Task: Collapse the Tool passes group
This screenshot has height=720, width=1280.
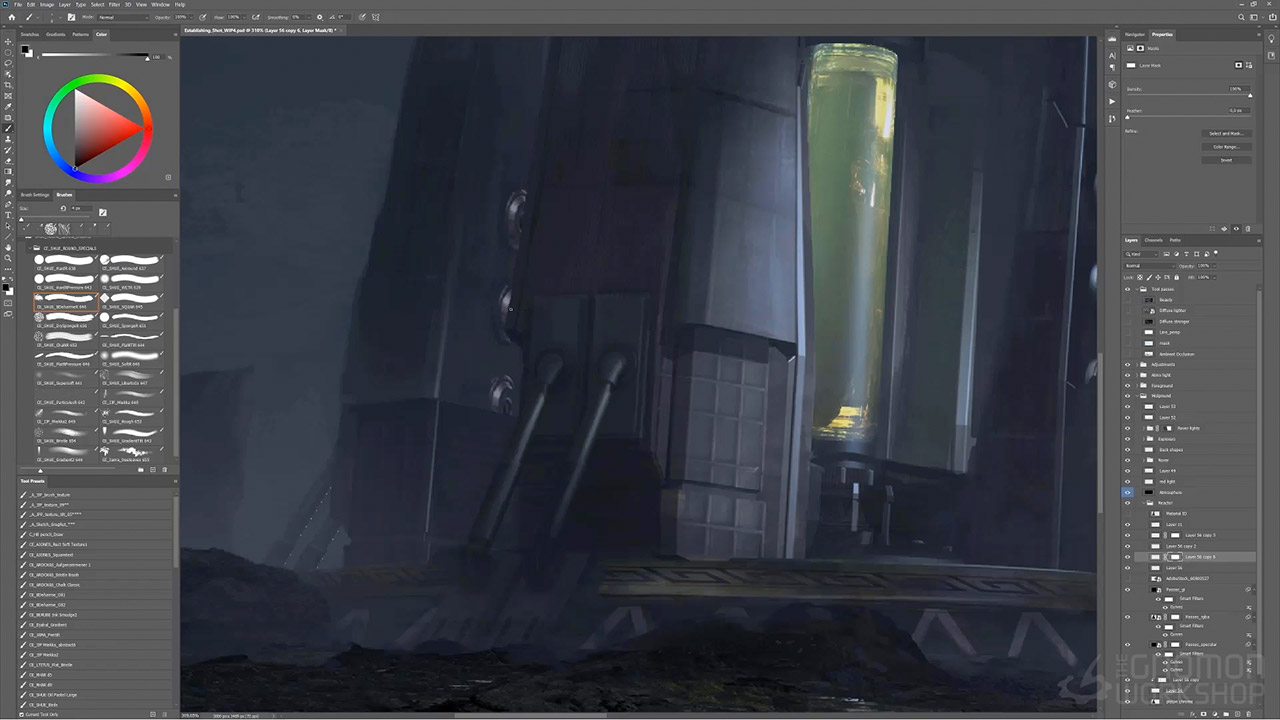Action: click(1137, 289)
